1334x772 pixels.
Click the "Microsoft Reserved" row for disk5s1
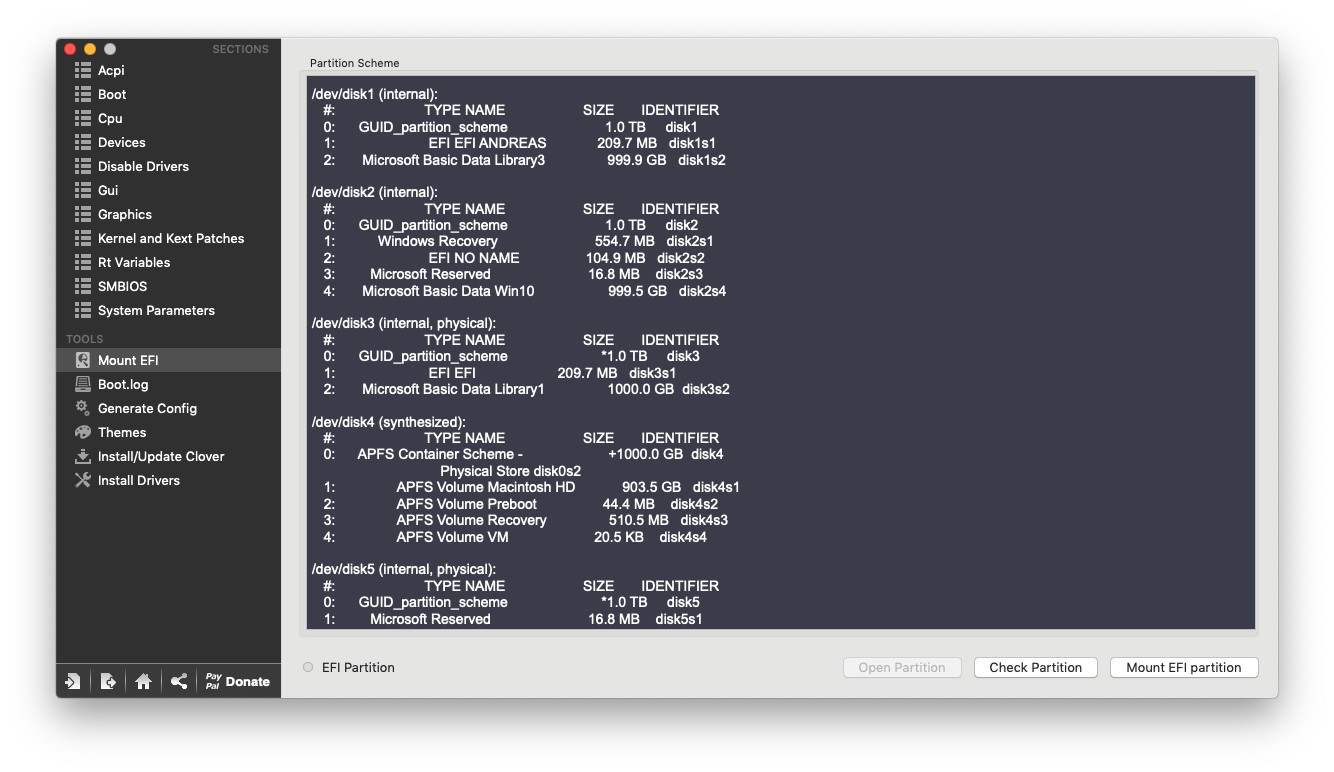[x=512, y=619]
